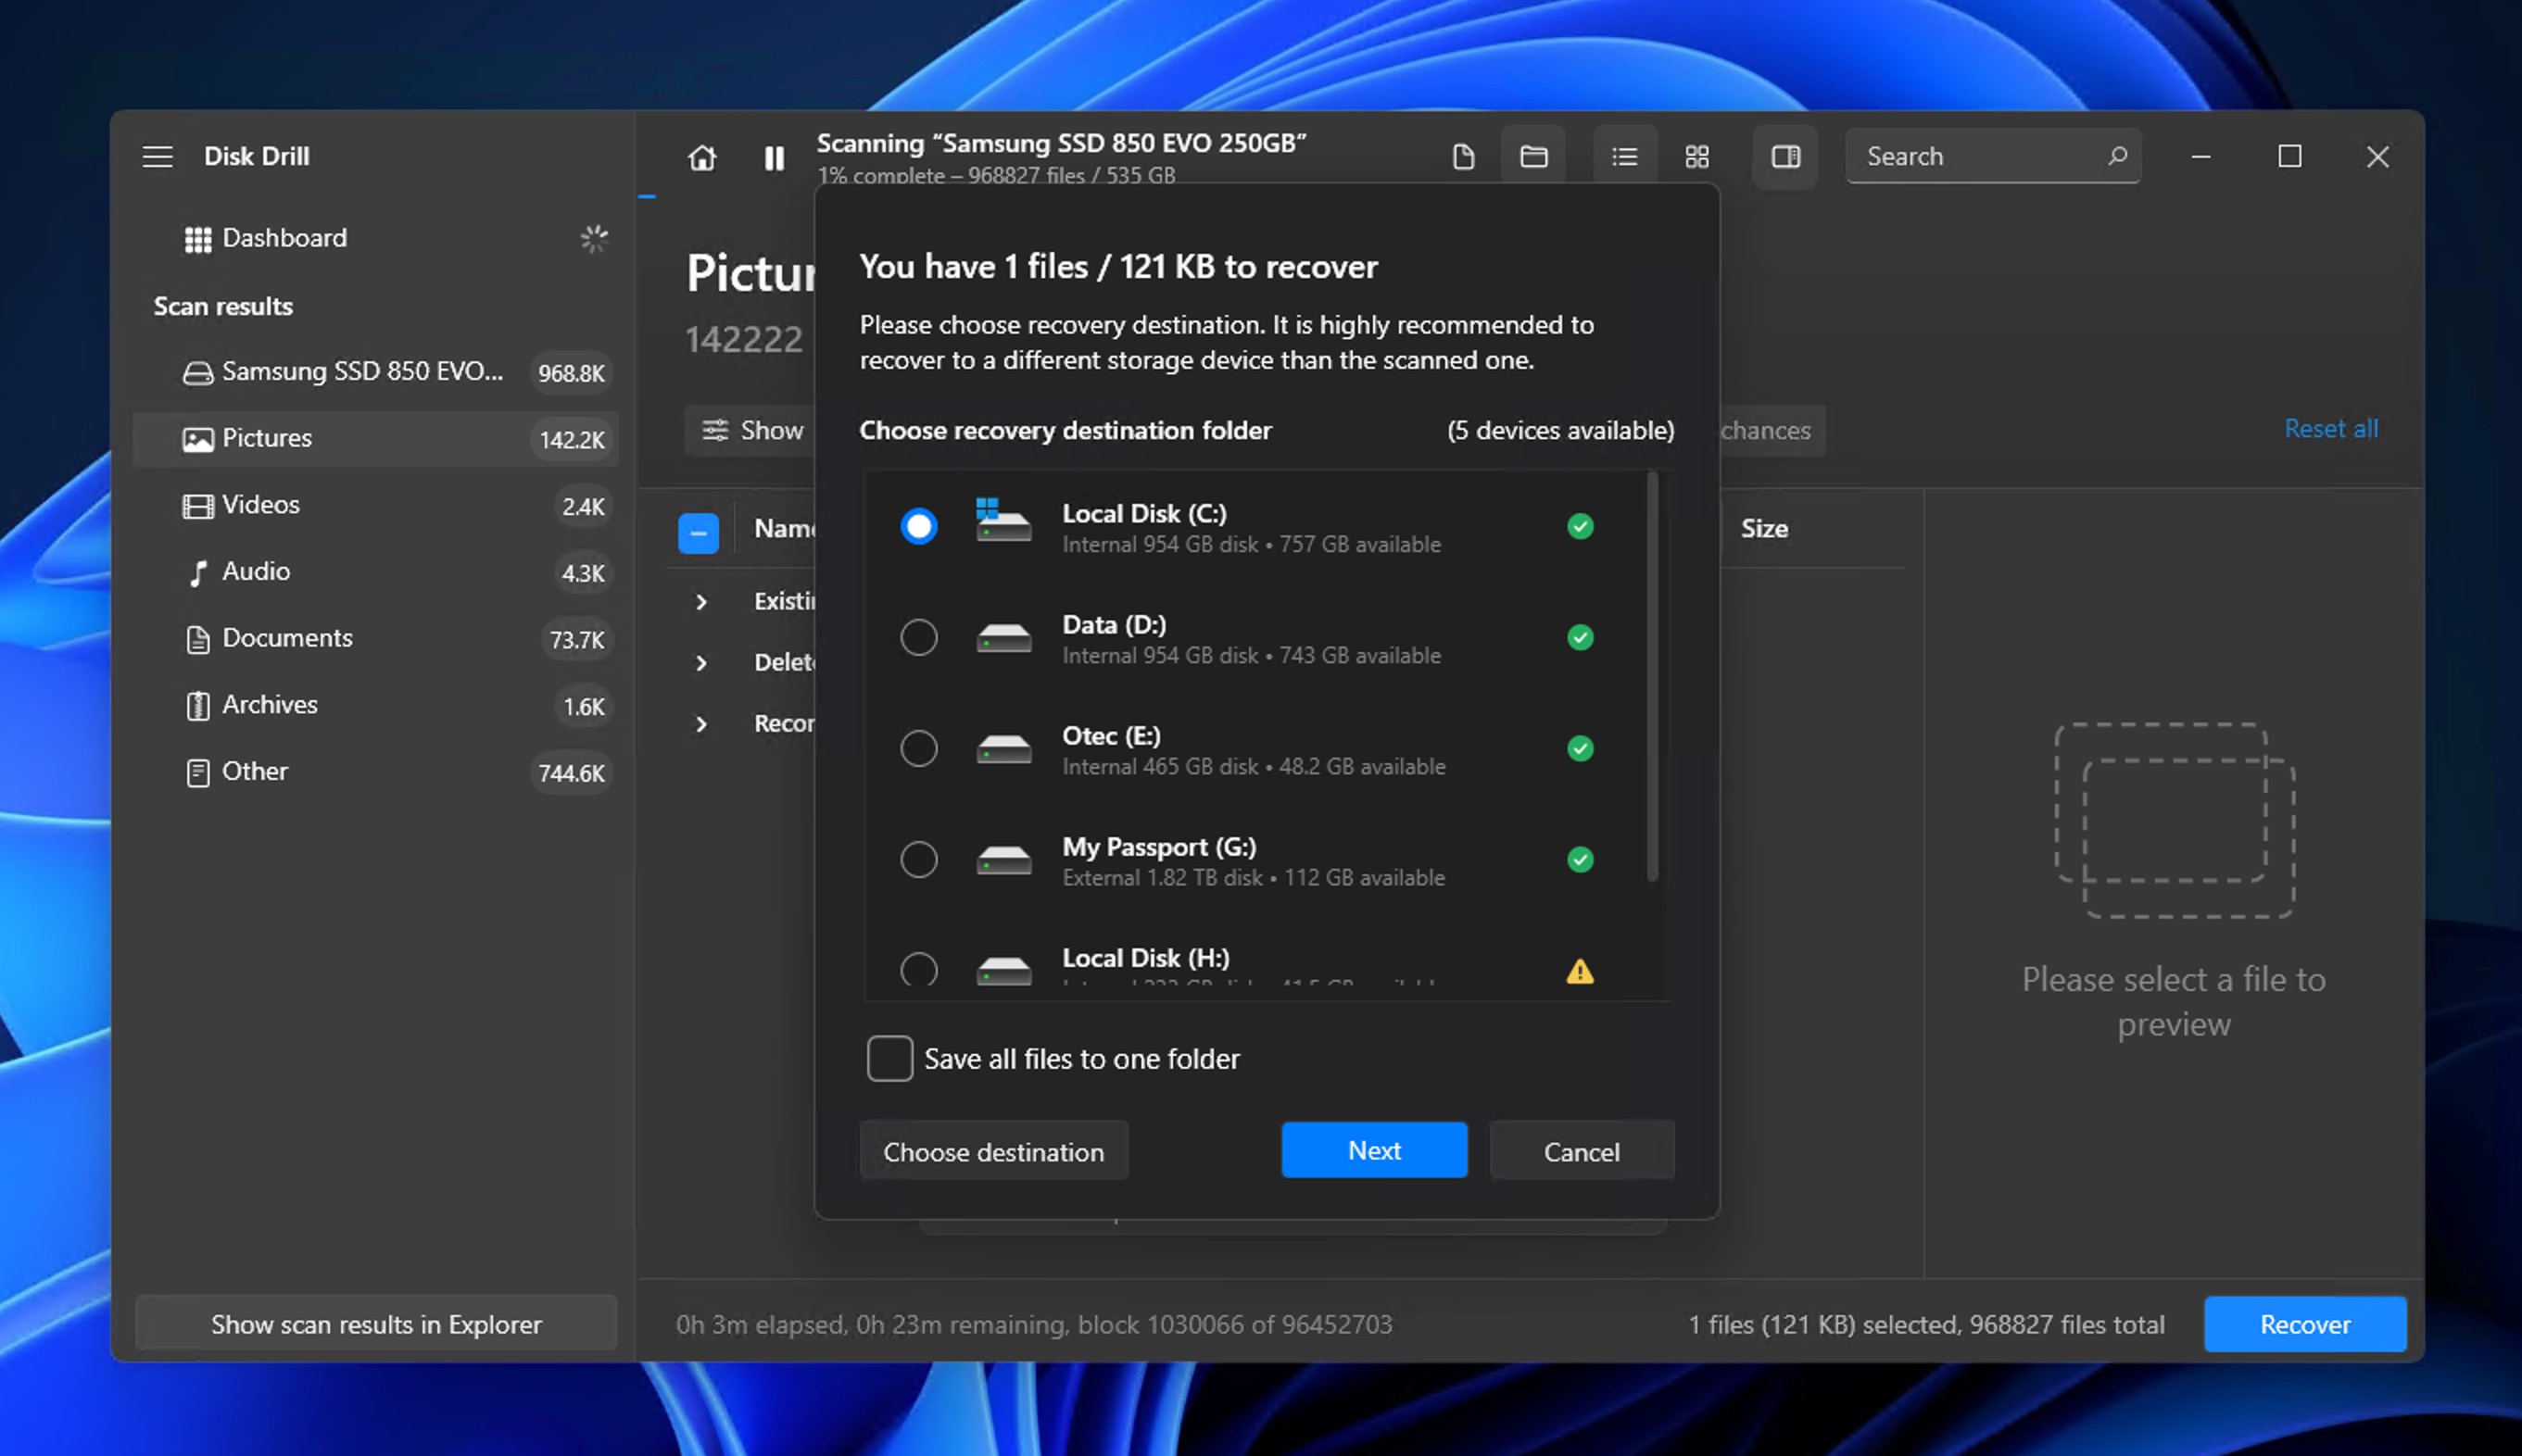Expand the Deleted files row
Image resolution: width=2522 pixels, height=1456 pixels.
coord(702,663)
